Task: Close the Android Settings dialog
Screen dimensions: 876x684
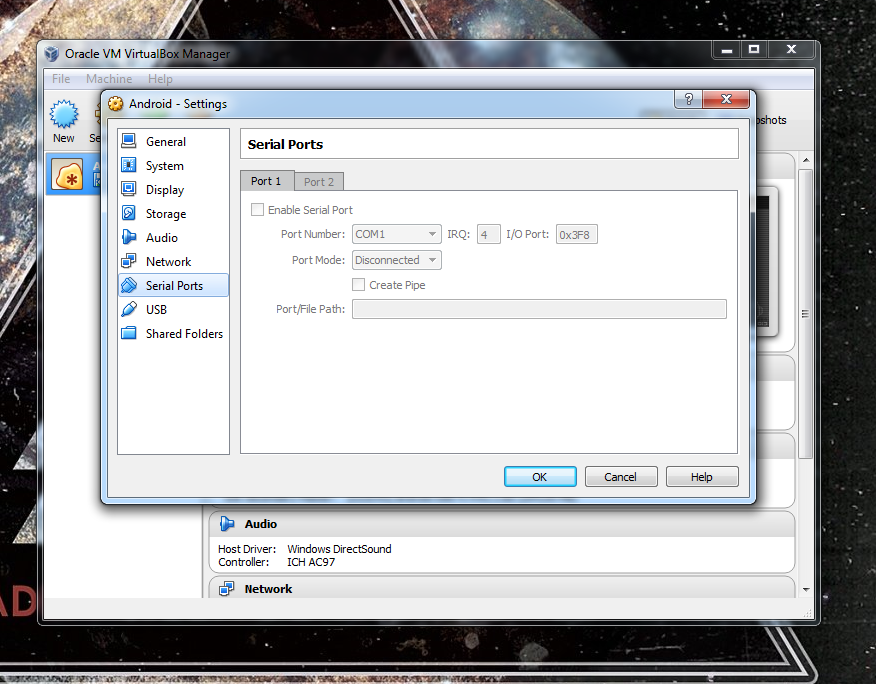Action: [x=726, y=99]
